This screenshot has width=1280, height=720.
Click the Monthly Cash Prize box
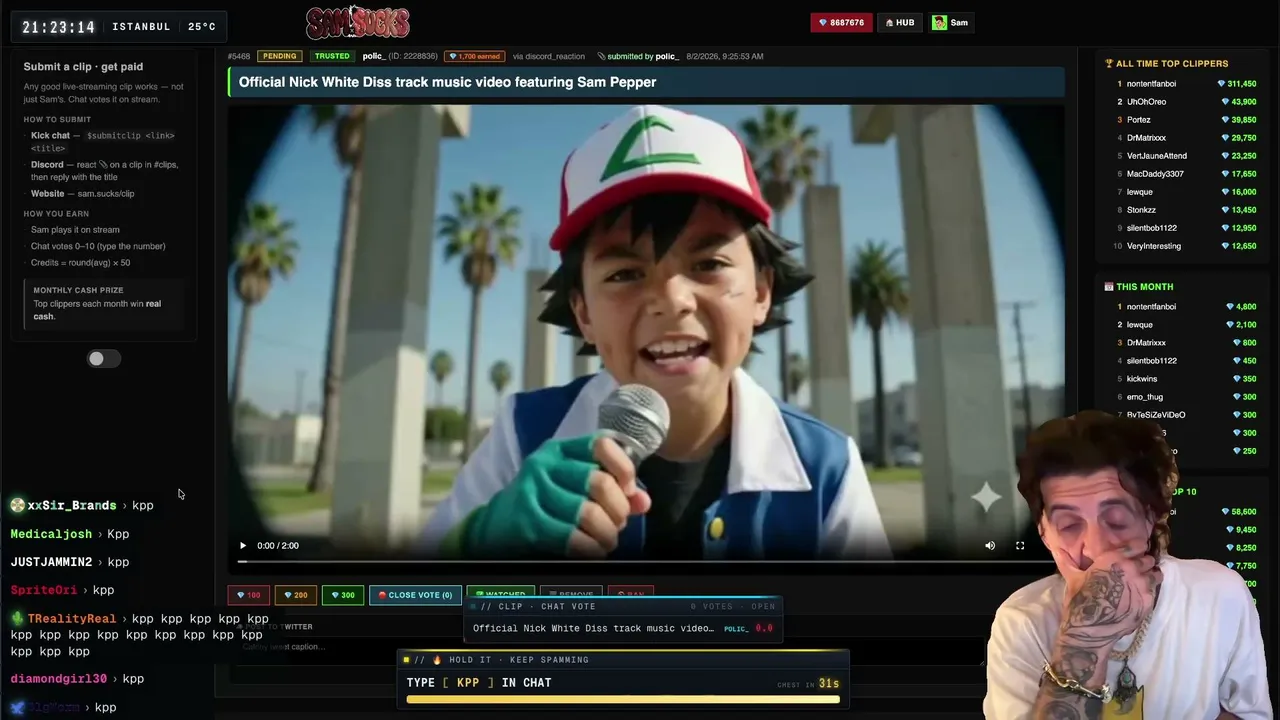tap(105, 303)
